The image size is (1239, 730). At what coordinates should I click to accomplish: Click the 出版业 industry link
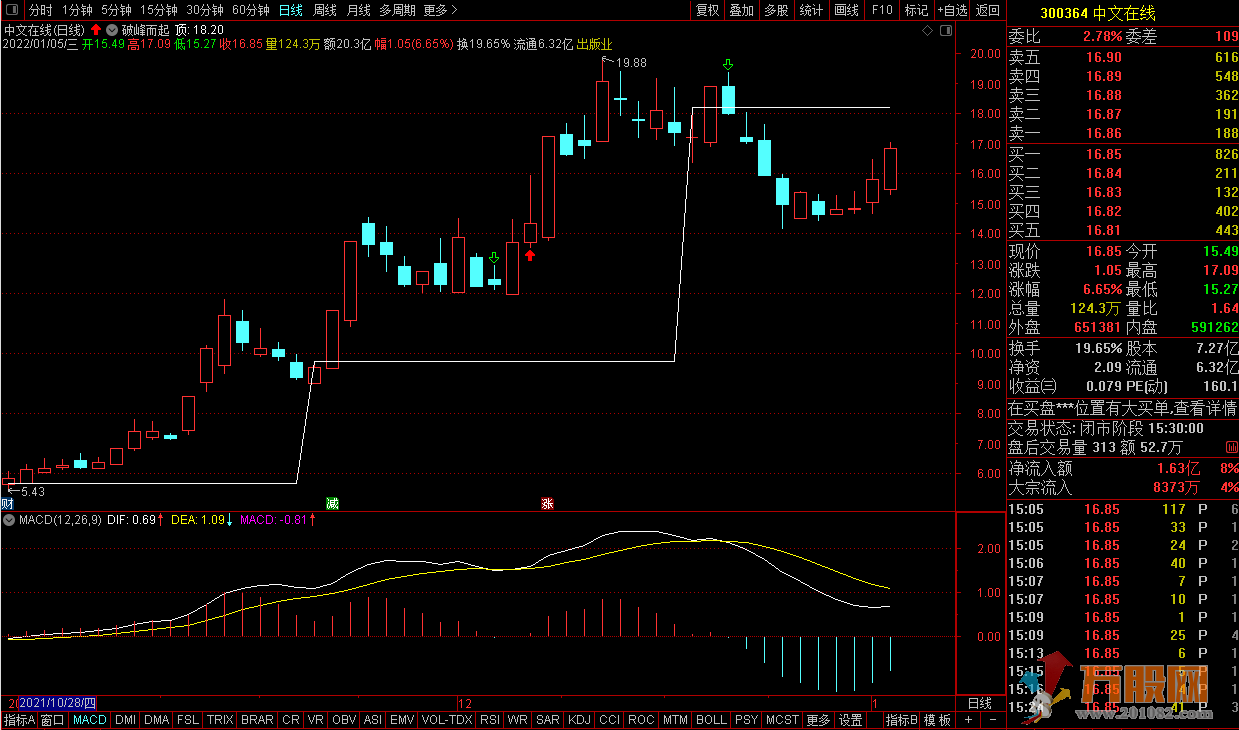(x=594, y=44)
